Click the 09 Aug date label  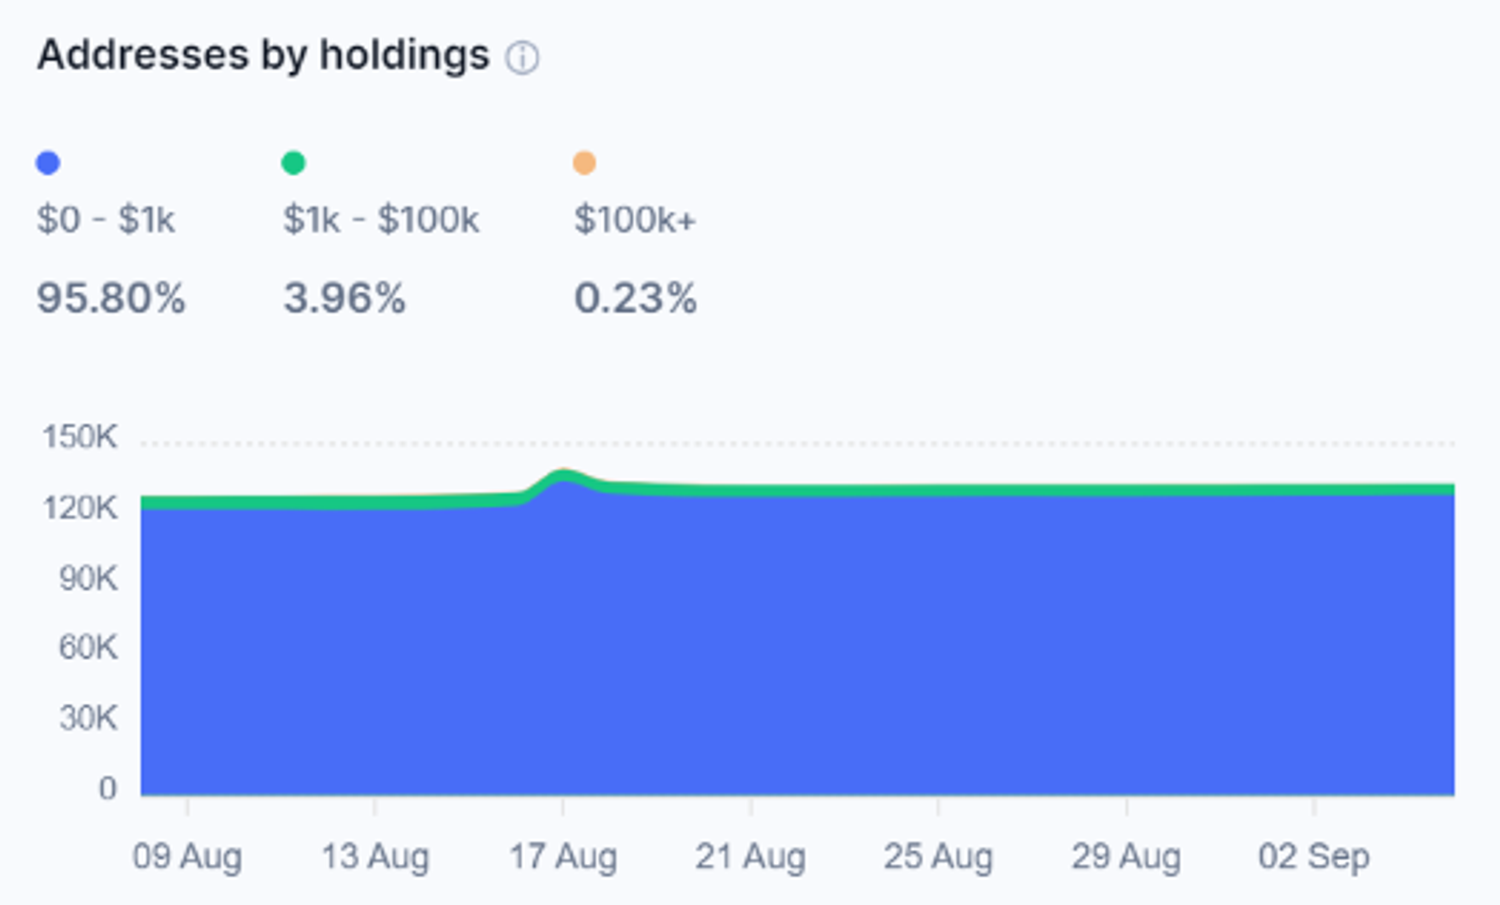pos(187,857)
